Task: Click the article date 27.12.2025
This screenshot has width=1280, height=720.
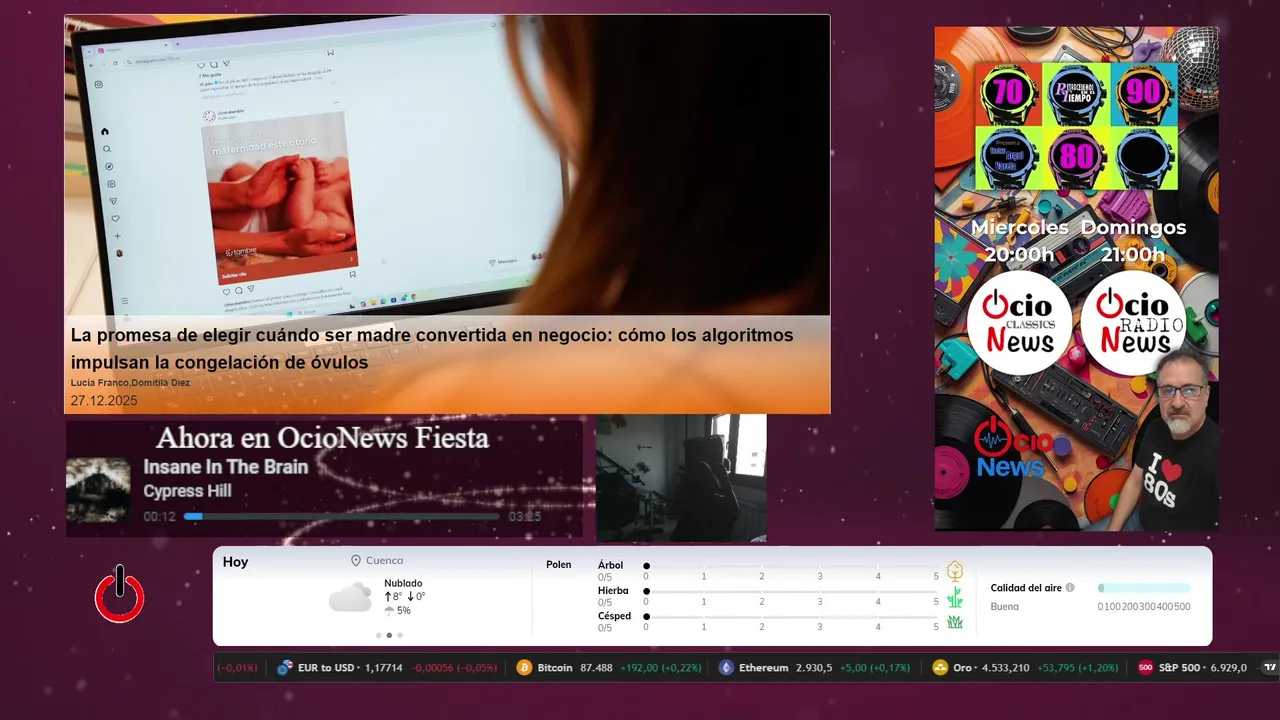Action: (104, 401)
